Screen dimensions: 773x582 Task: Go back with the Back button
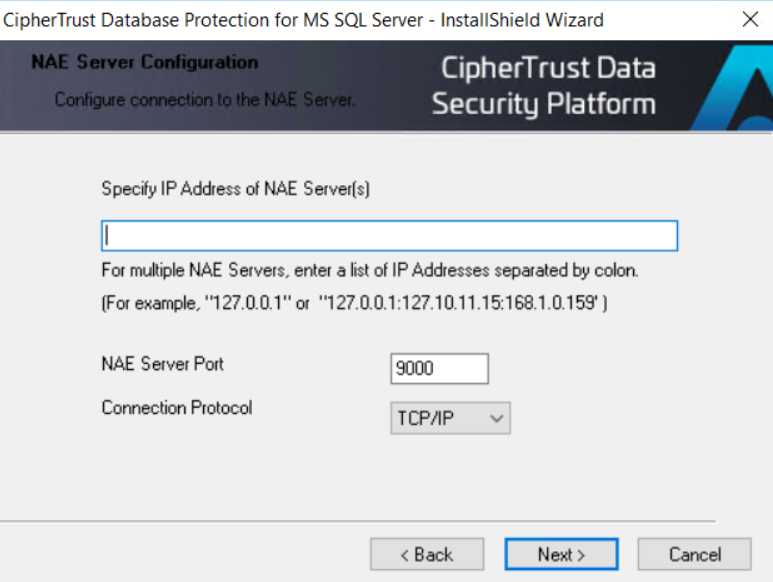click(x=427, y=554)
